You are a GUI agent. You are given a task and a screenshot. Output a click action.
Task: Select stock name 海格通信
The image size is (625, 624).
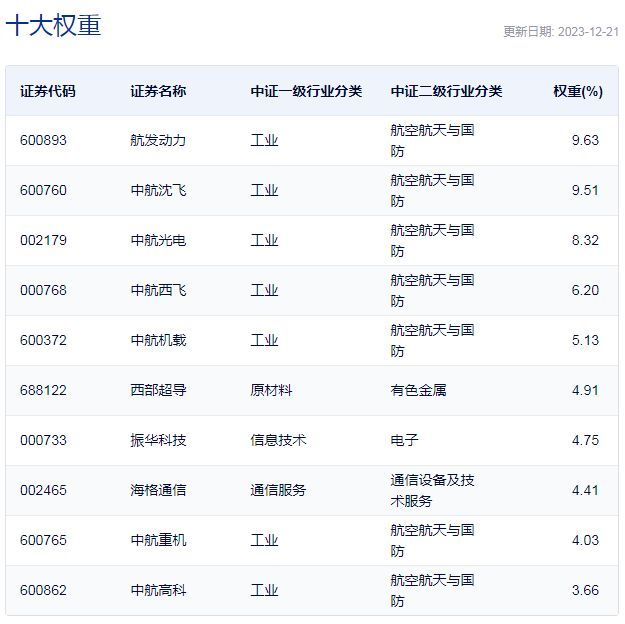coord(158,490)
